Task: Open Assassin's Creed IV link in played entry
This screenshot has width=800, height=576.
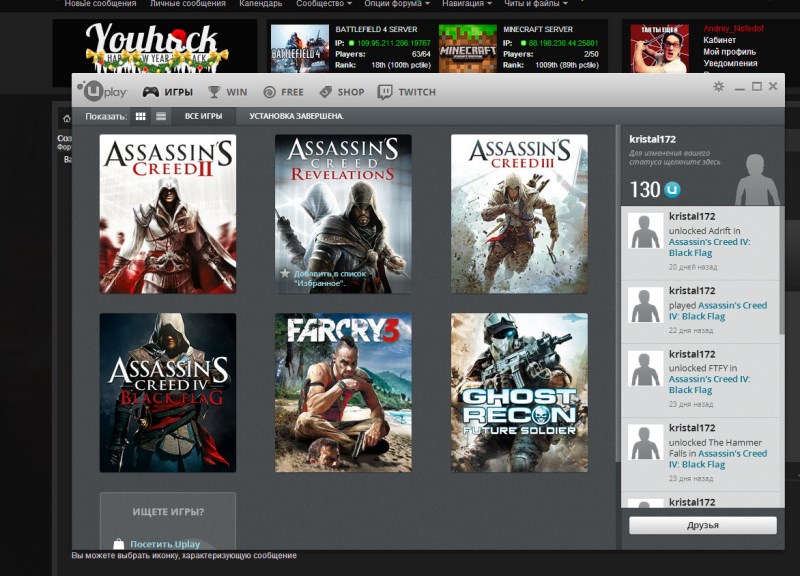Action: [718, 311]
